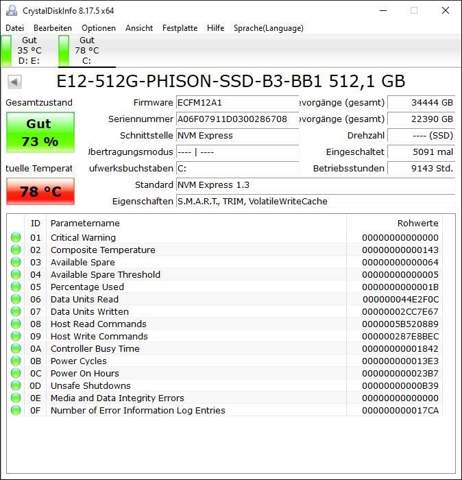
Task: Click the CrystalDiskInfo app icon in title bar
Action: (x=12, y=10)
